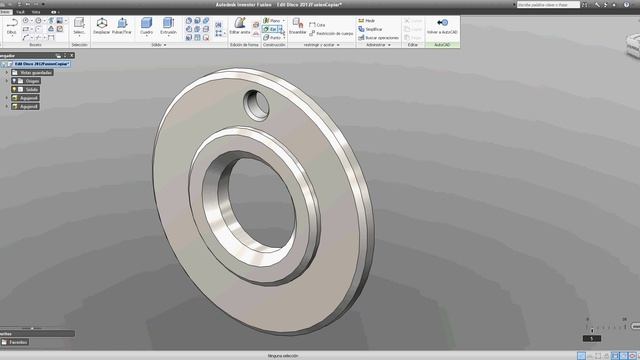Open the Restringir y acotar panel dropdown
The image size is (640, 360).
click(x=338, y=45)
